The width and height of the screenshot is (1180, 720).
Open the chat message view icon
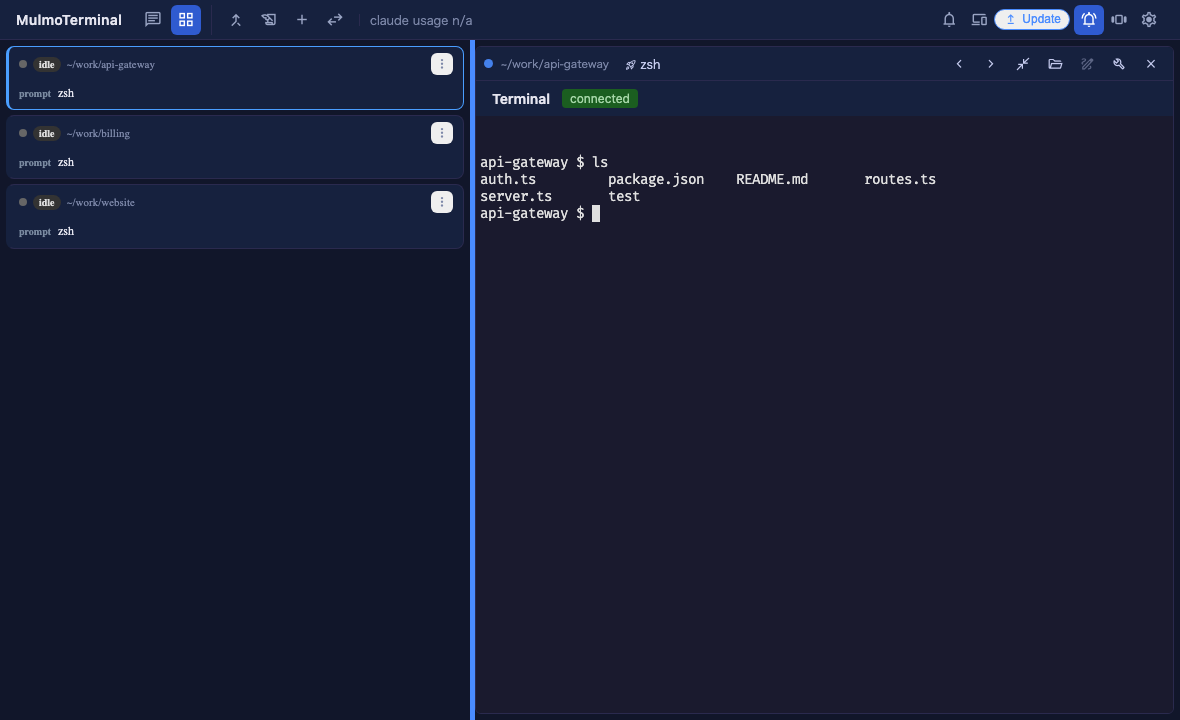tap(153, 20)
